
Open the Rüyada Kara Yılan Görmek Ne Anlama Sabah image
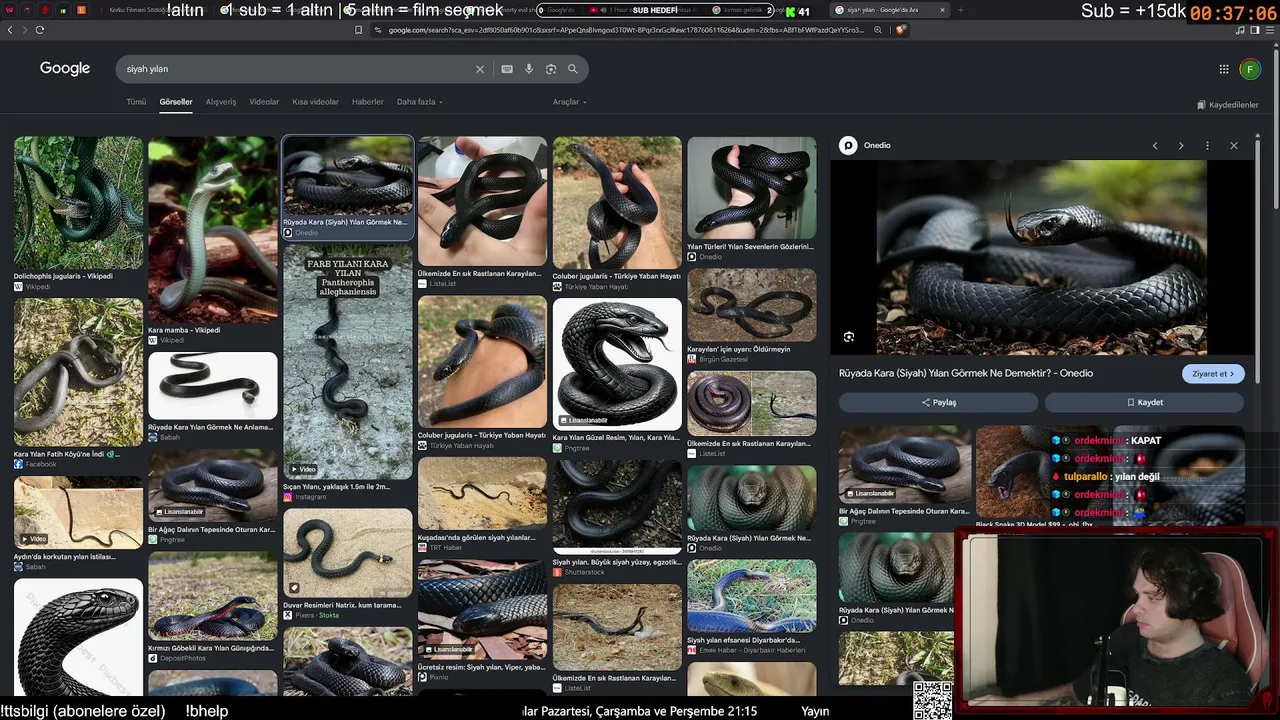(x=213, y=386)
